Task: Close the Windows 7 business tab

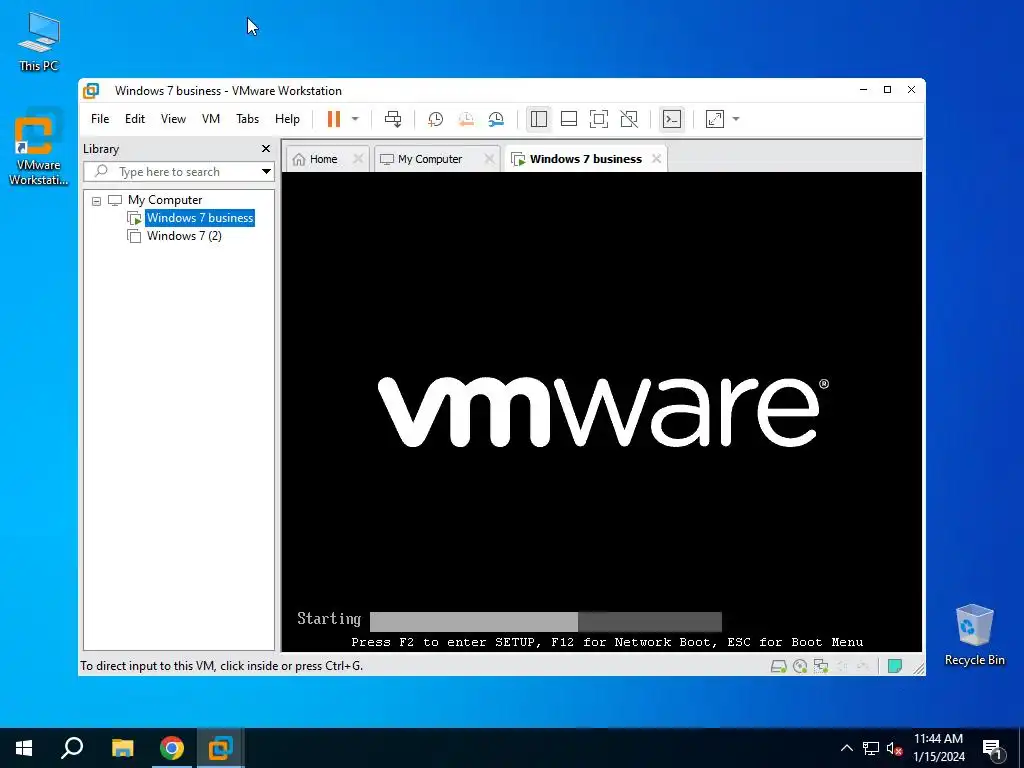Action: tap(656, 159)
